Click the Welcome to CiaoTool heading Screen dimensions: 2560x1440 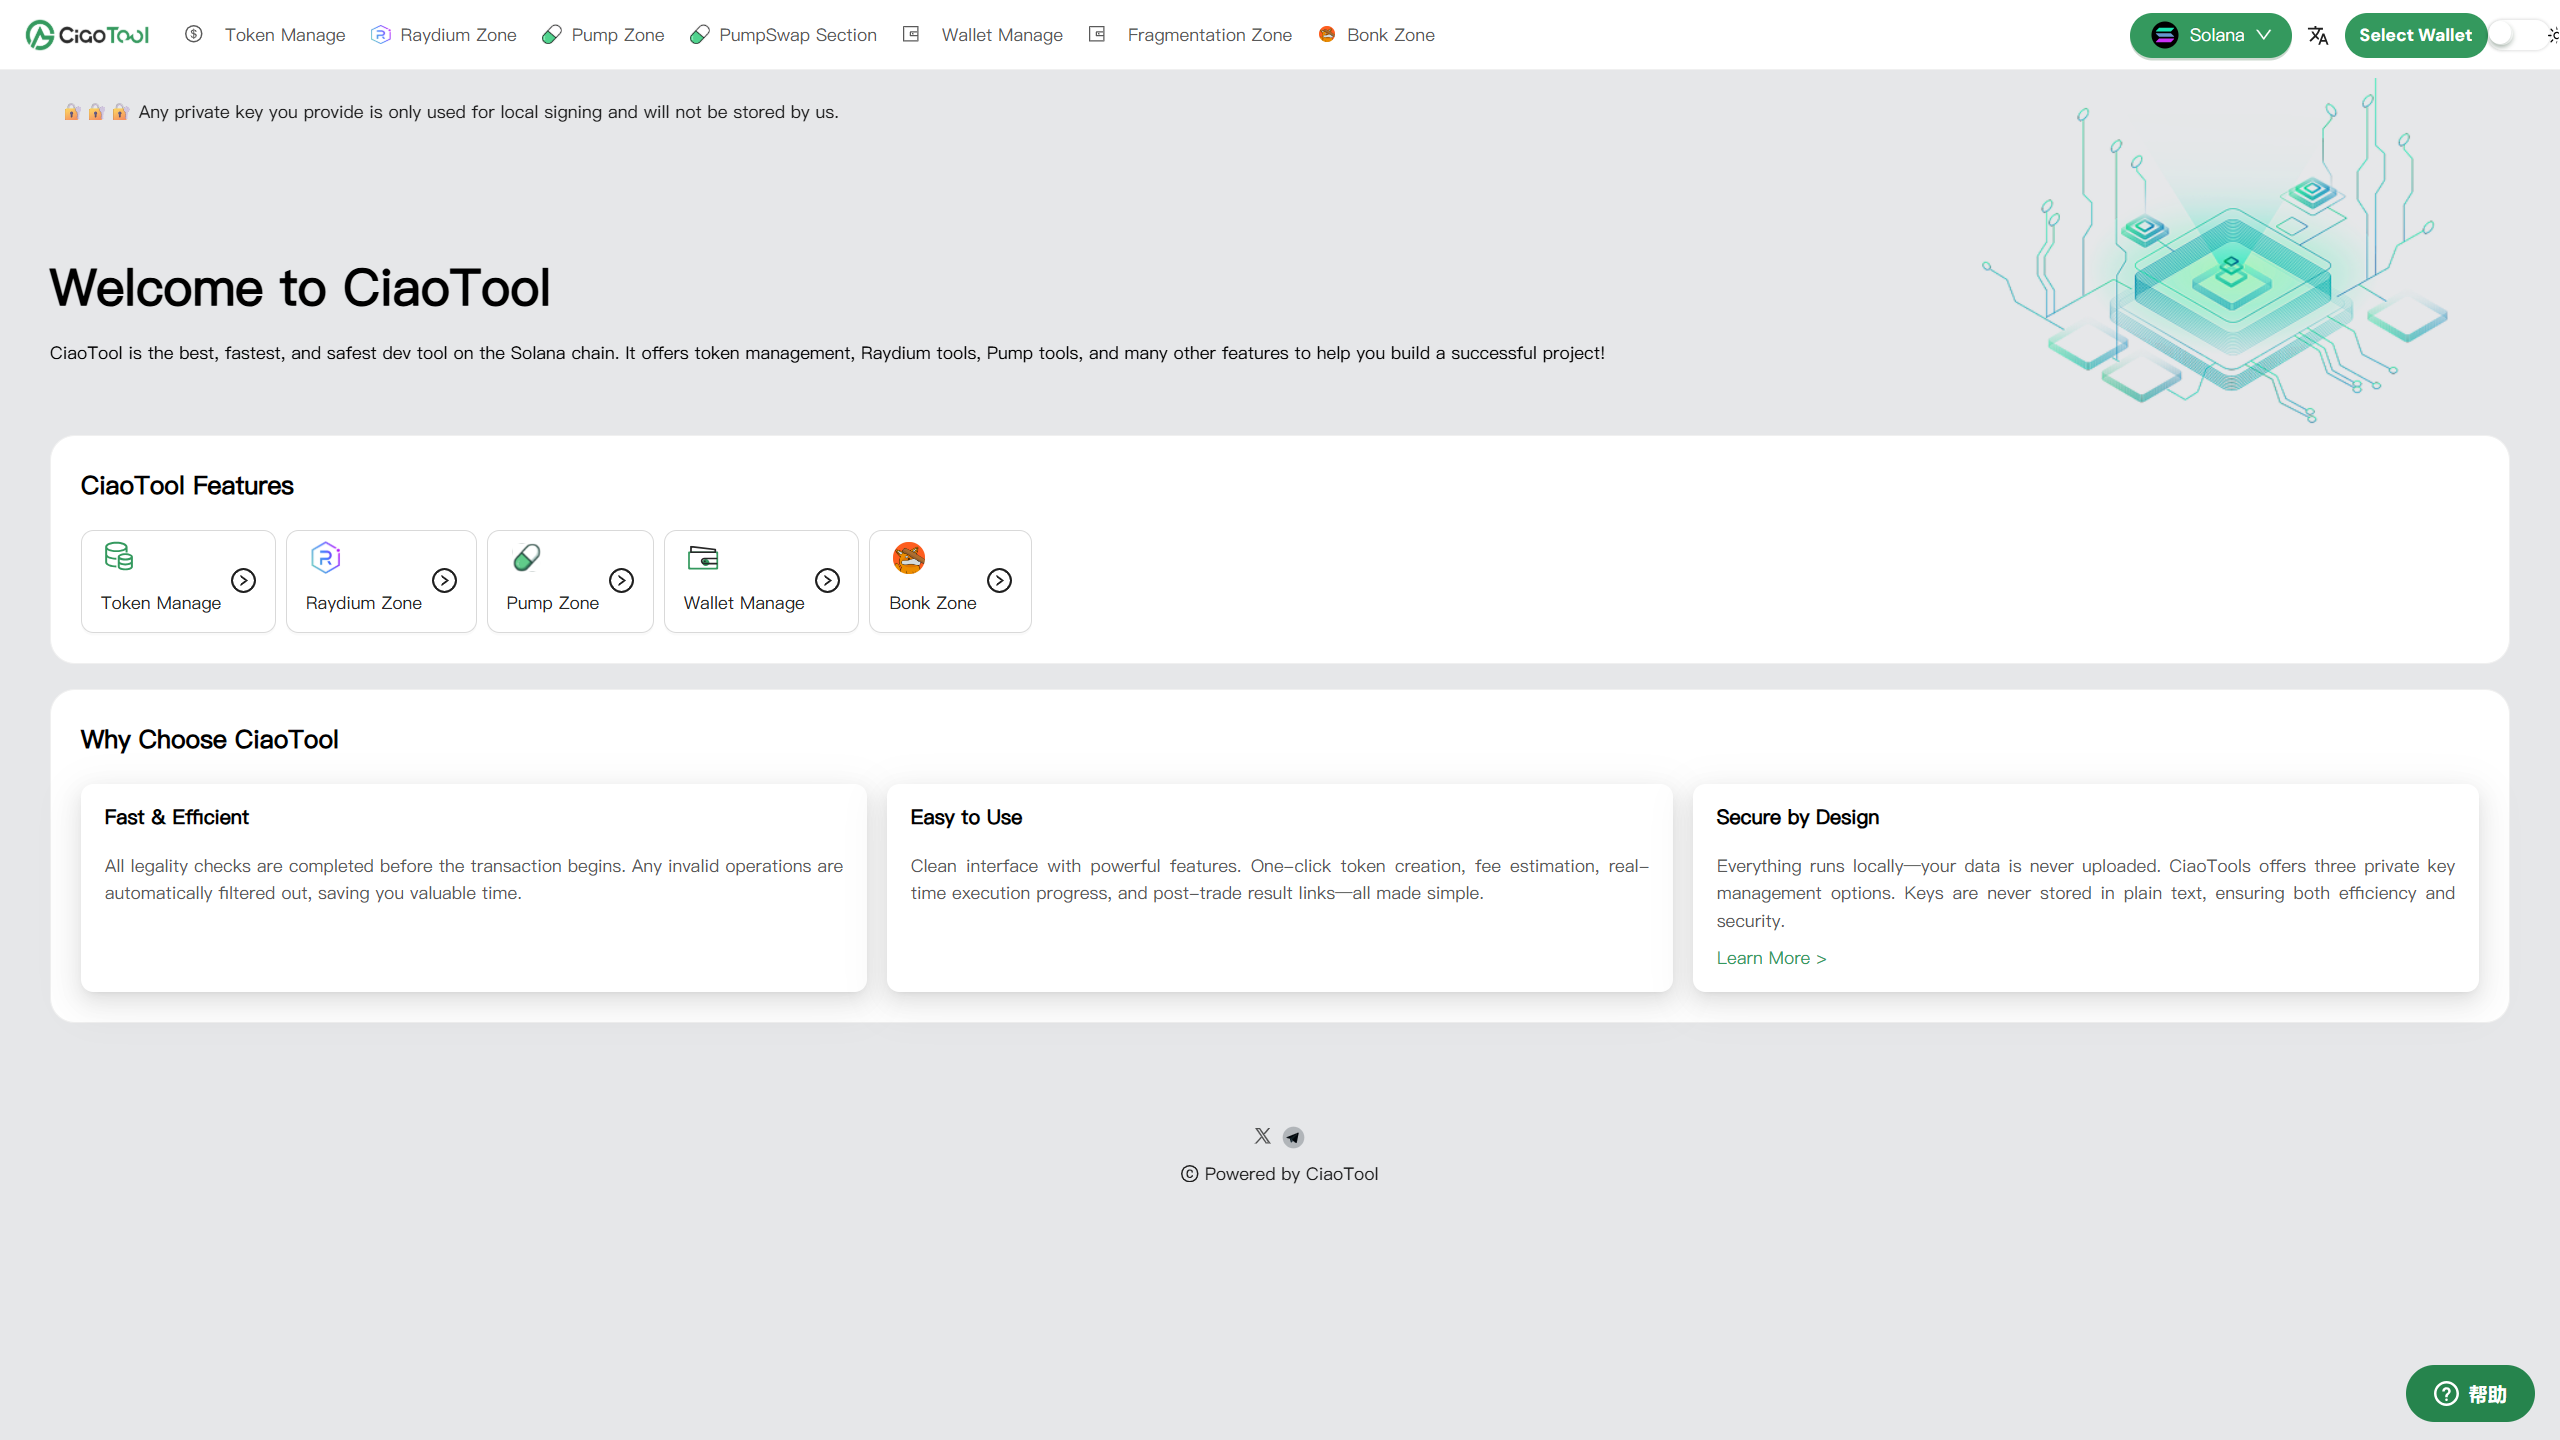(x=300, y=288)
